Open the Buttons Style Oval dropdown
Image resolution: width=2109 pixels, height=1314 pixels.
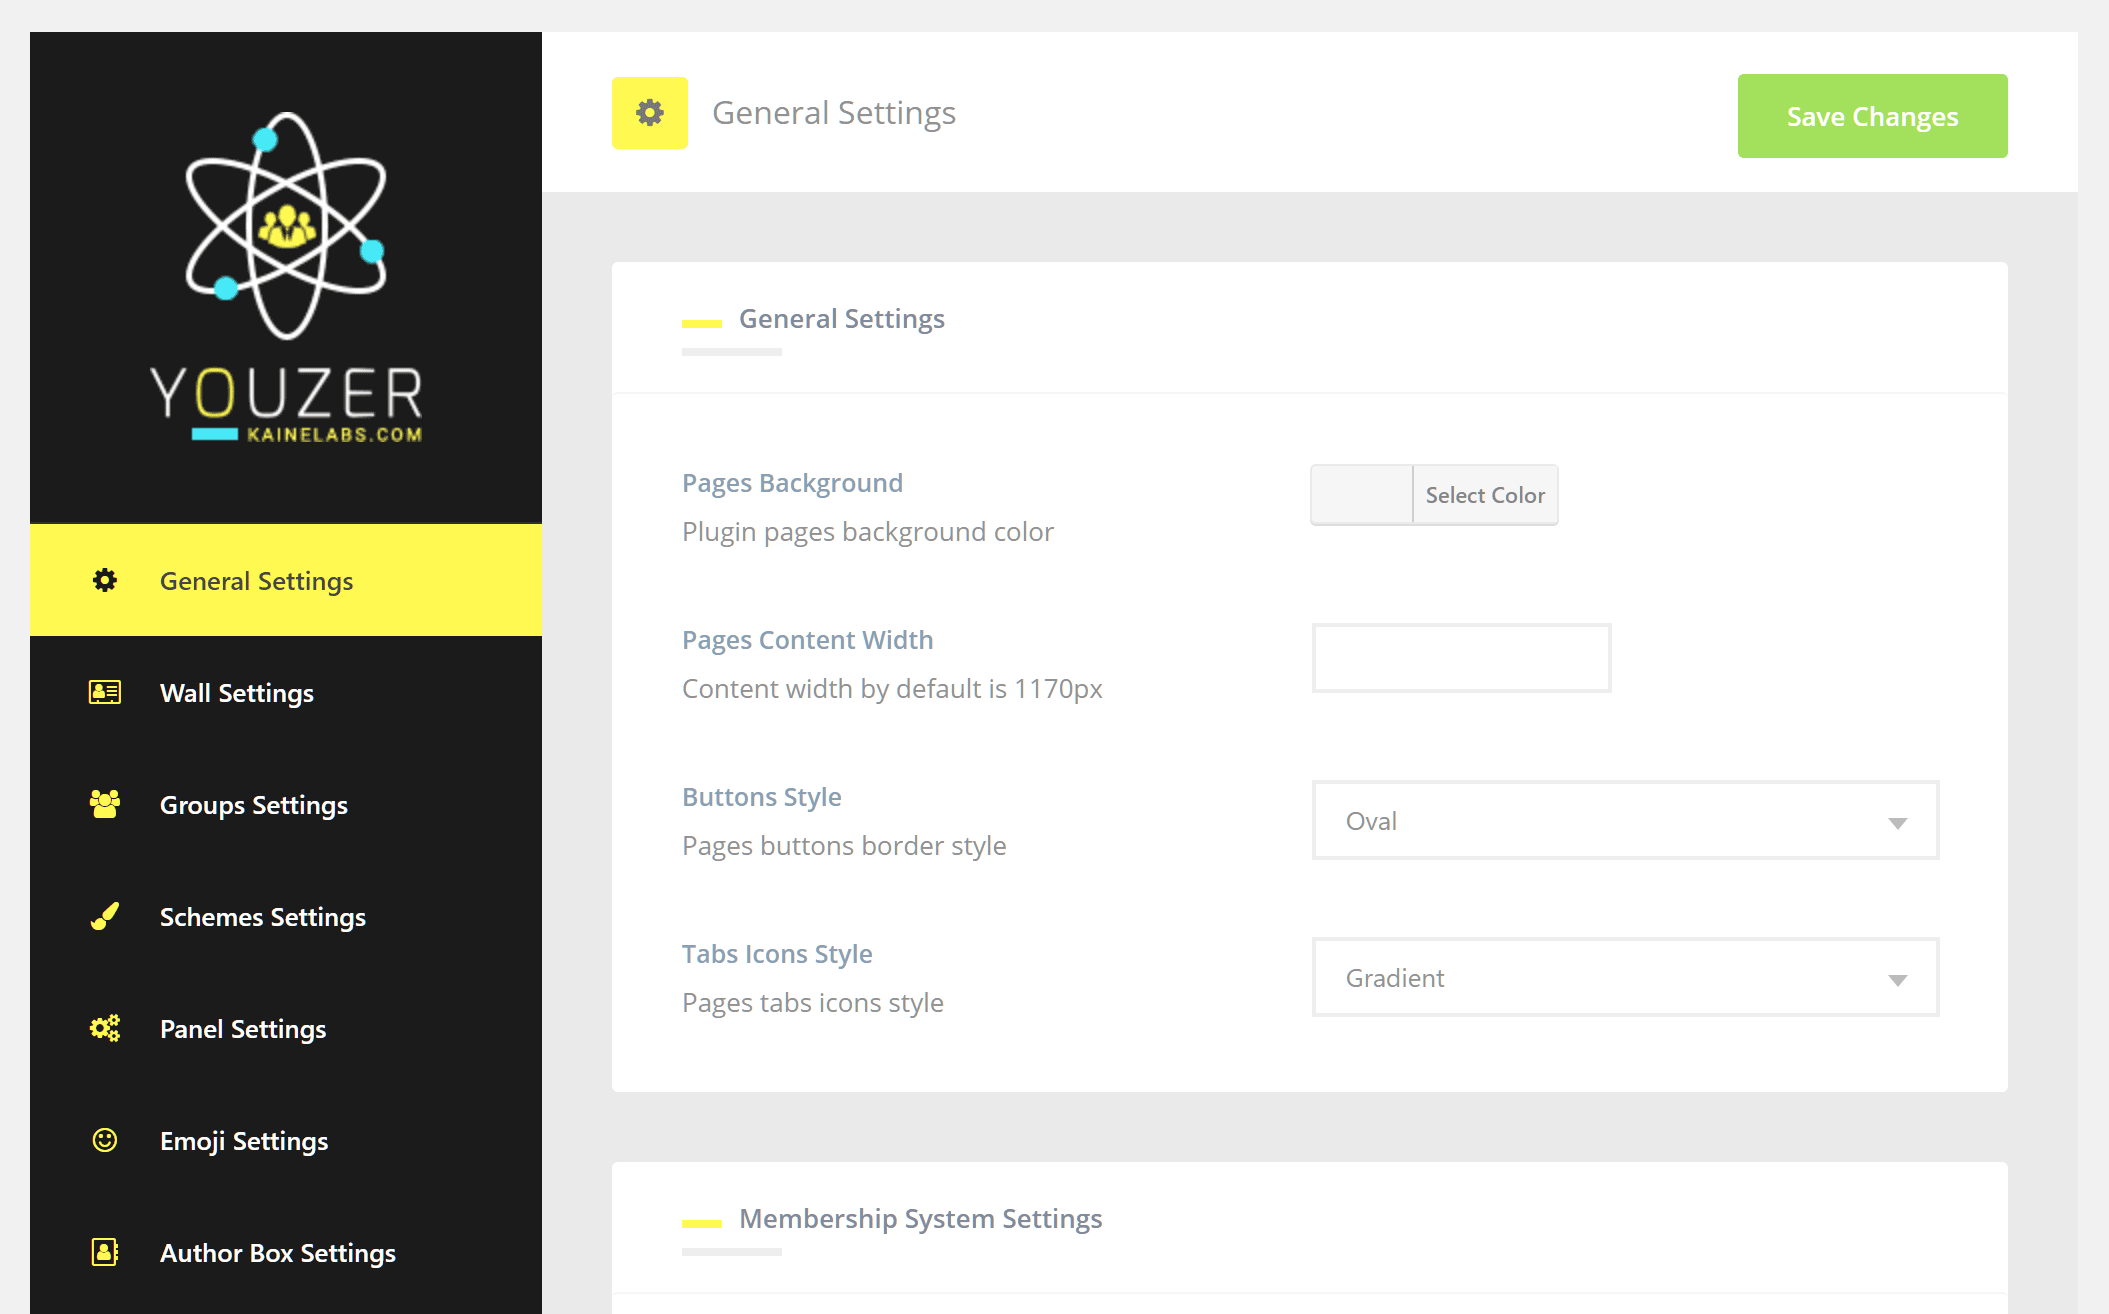point(1624,821)
